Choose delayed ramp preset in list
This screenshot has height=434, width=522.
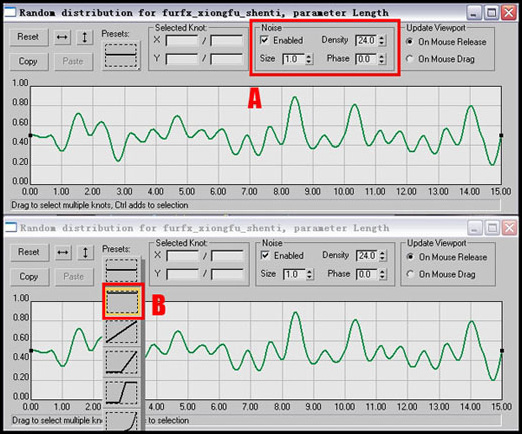pyautogui.click(x=122, y=362)
